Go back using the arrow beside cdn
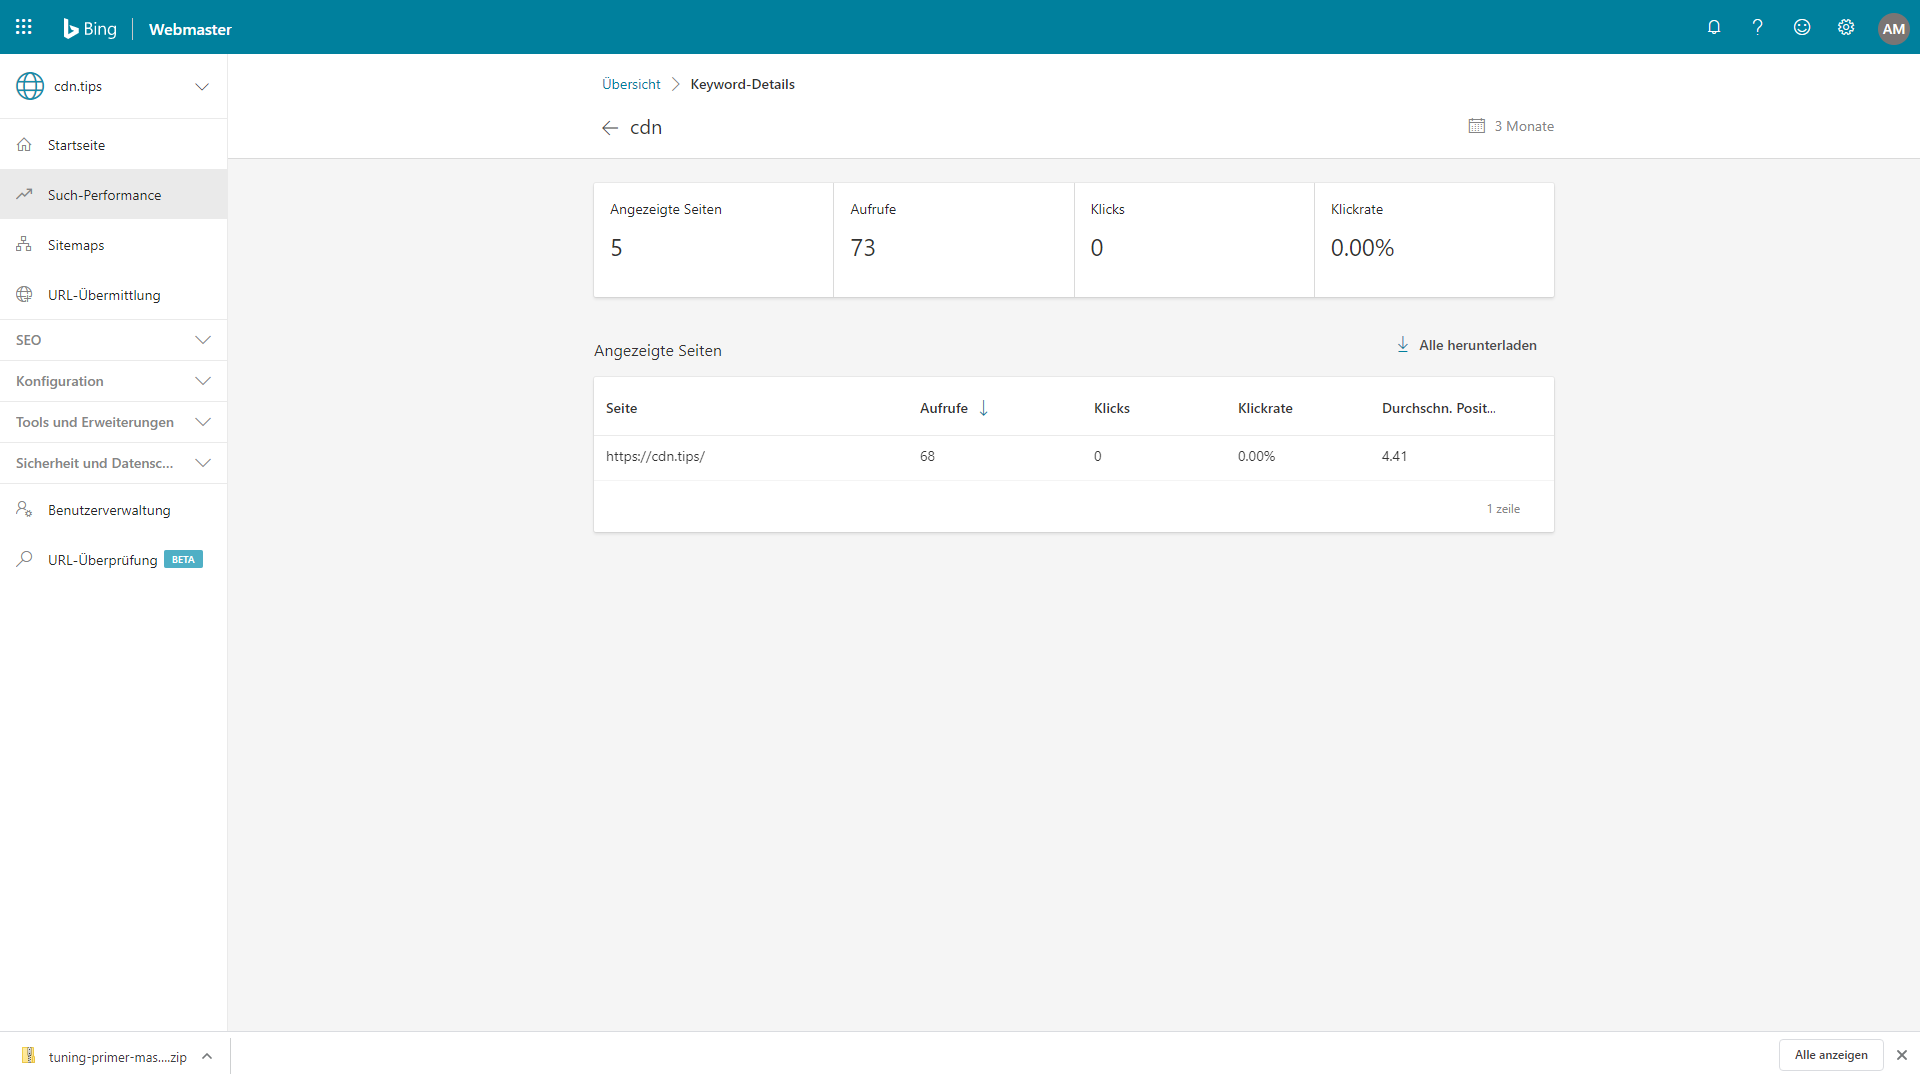This screenshot has height=1080, width=1920. point(610,128)
